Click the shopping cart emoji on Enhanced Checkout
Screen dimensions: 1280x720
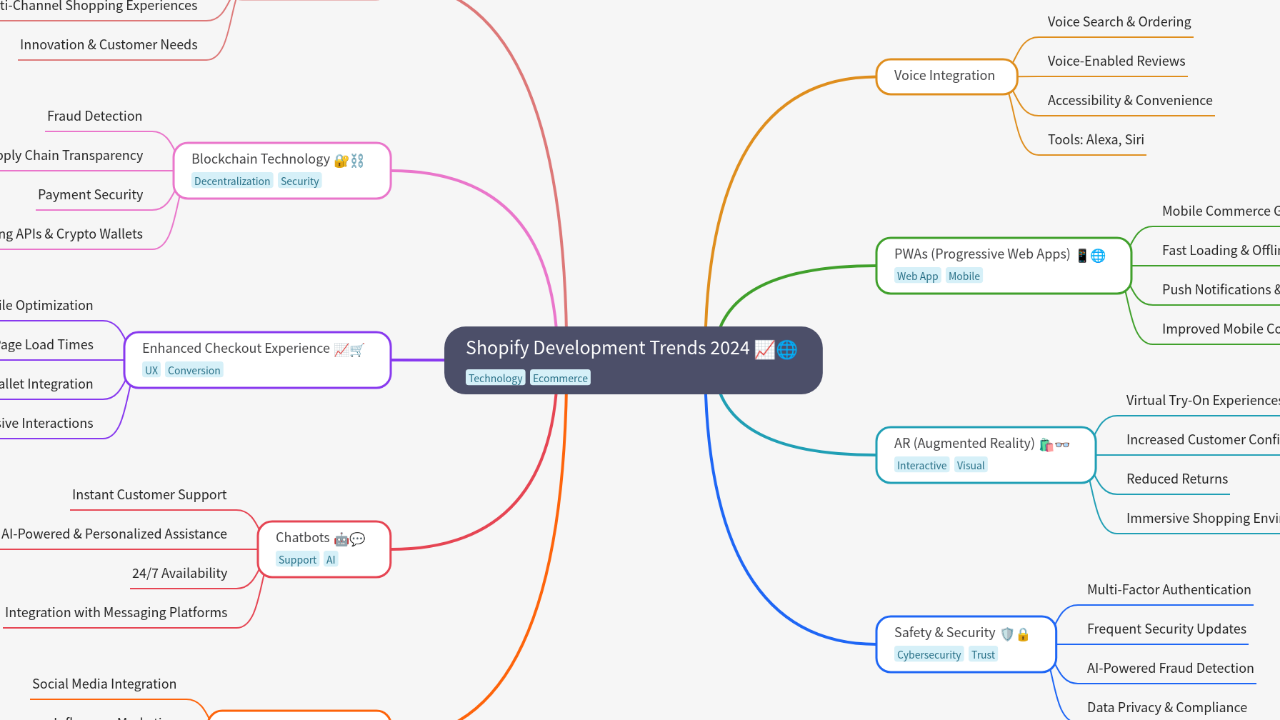357,349
